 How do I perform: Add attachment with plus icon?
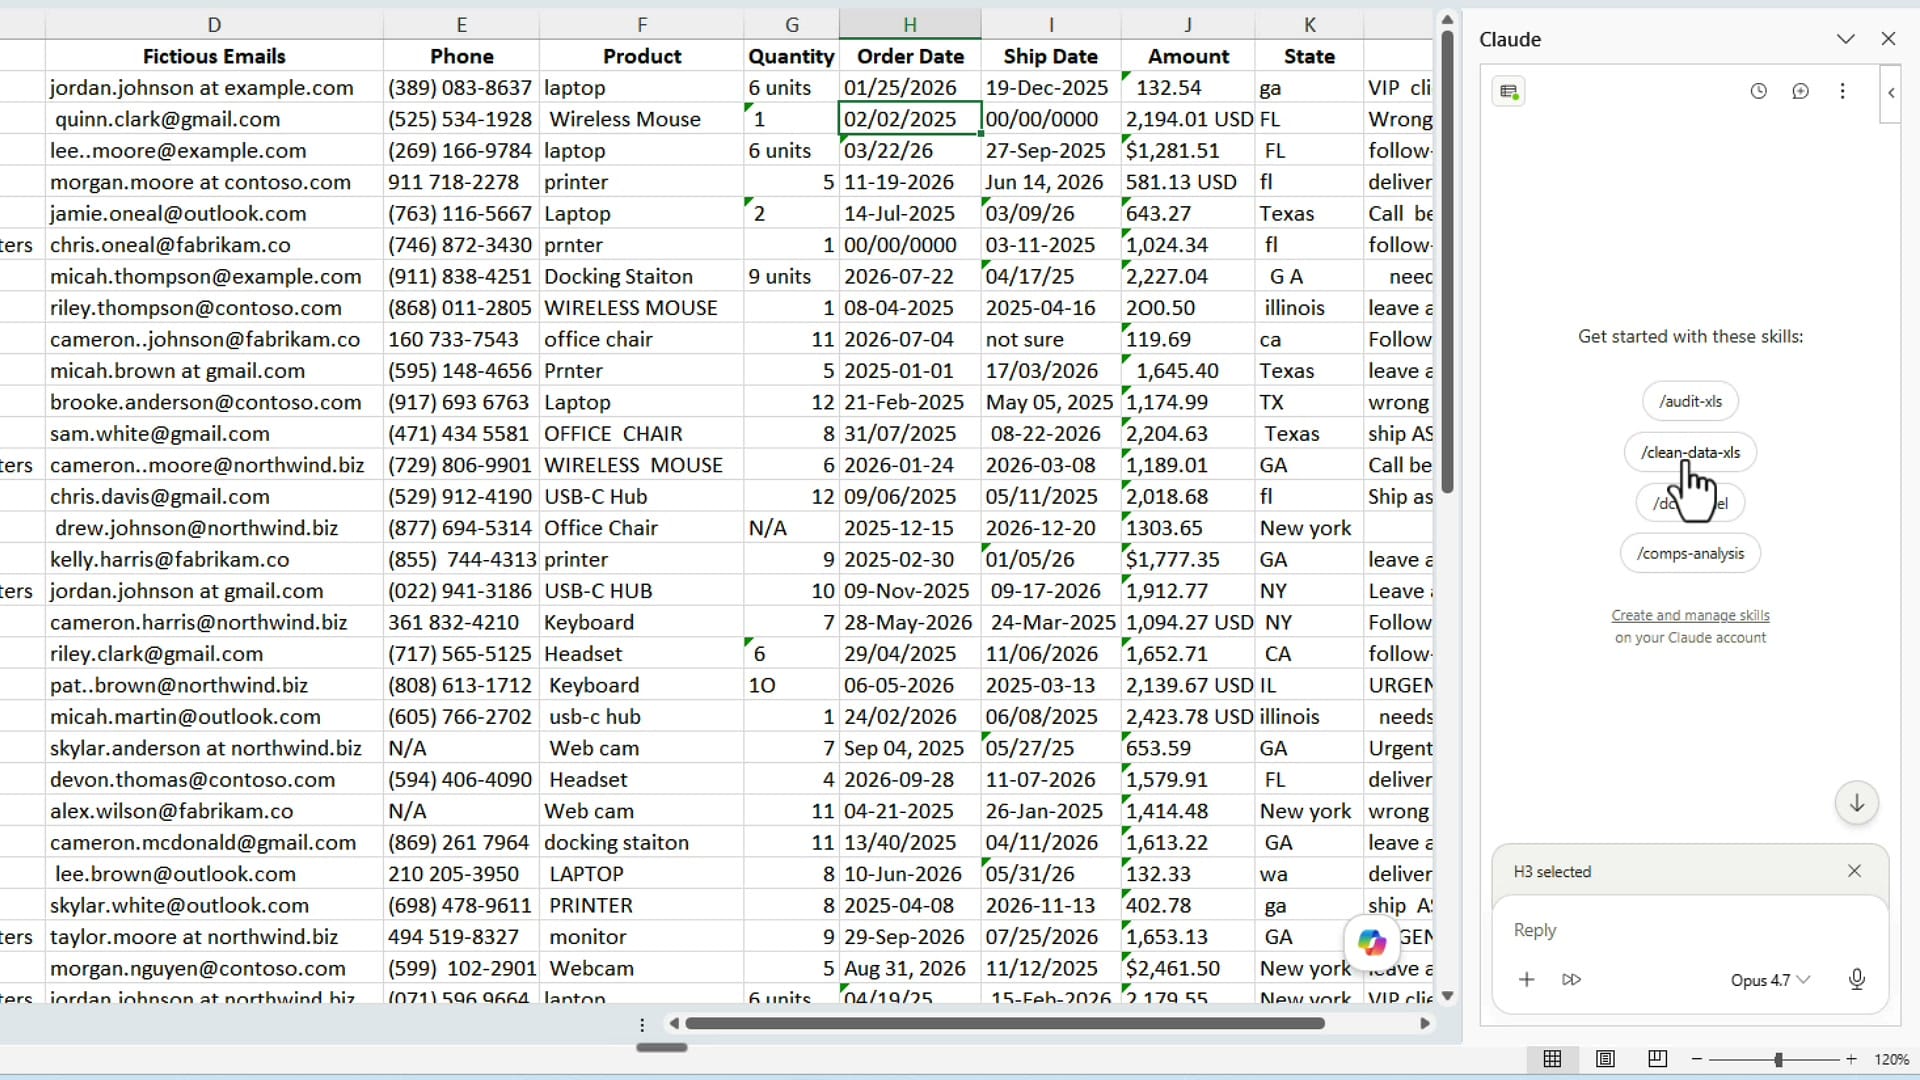pyautogui.click(x=1526, y=979)
